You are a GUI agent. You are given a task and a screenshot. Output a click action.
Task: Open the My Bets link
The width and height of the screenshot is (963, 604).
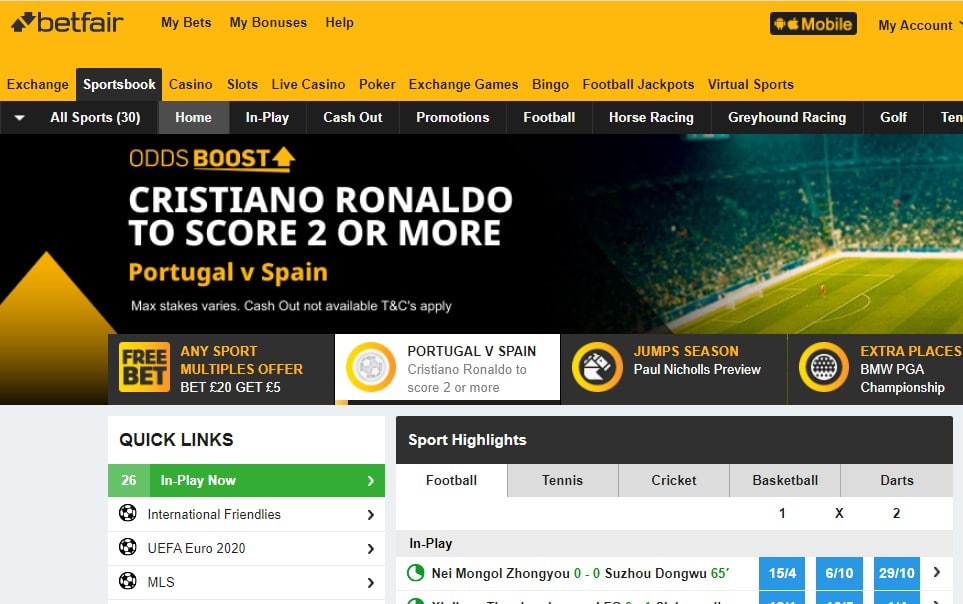186,22
